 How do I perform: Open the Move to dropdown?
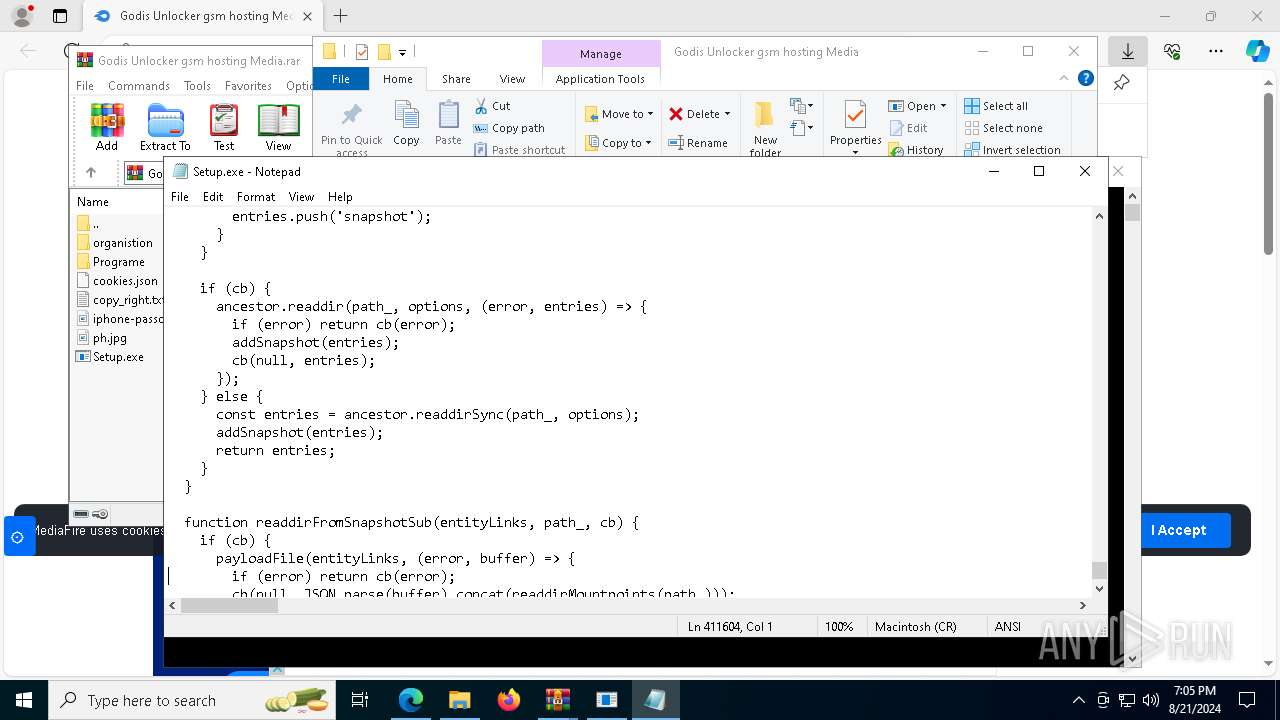pyautogui.click(x=619, y=114)
